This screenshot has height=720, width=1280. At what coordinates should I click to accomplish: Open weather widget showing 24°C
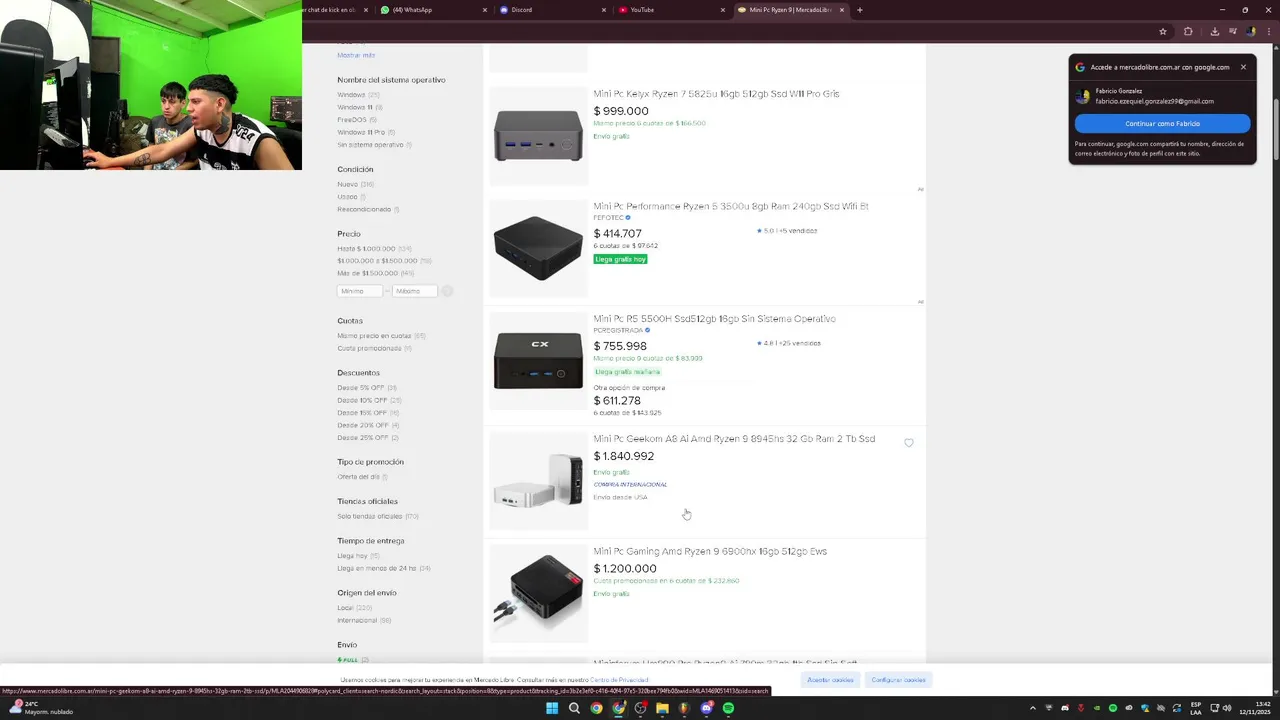tap(40, 708)
